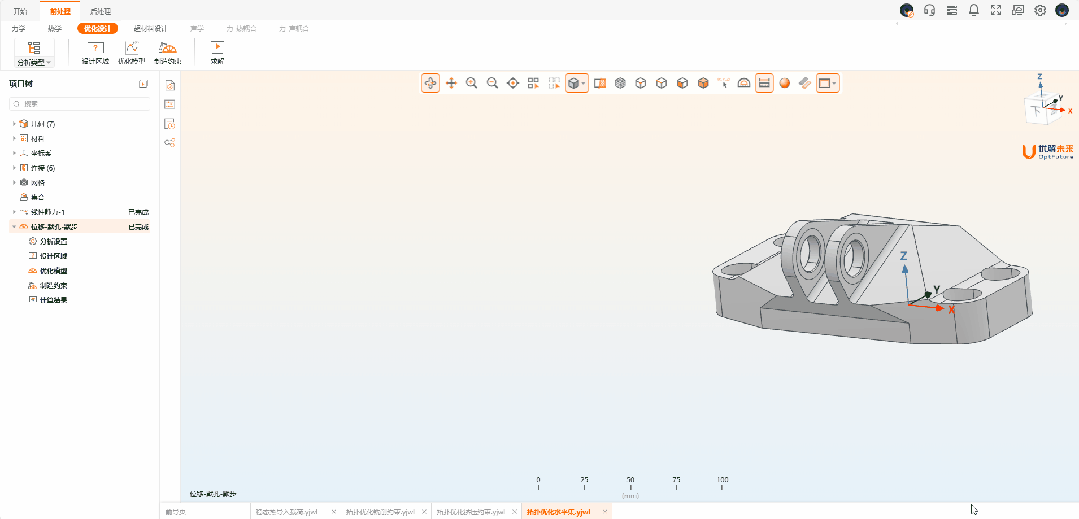Image resolution: width=1079 pixels, height=519 pixels.
Task: Click the fully orange shaded cube icon
Action: [703, 83]
